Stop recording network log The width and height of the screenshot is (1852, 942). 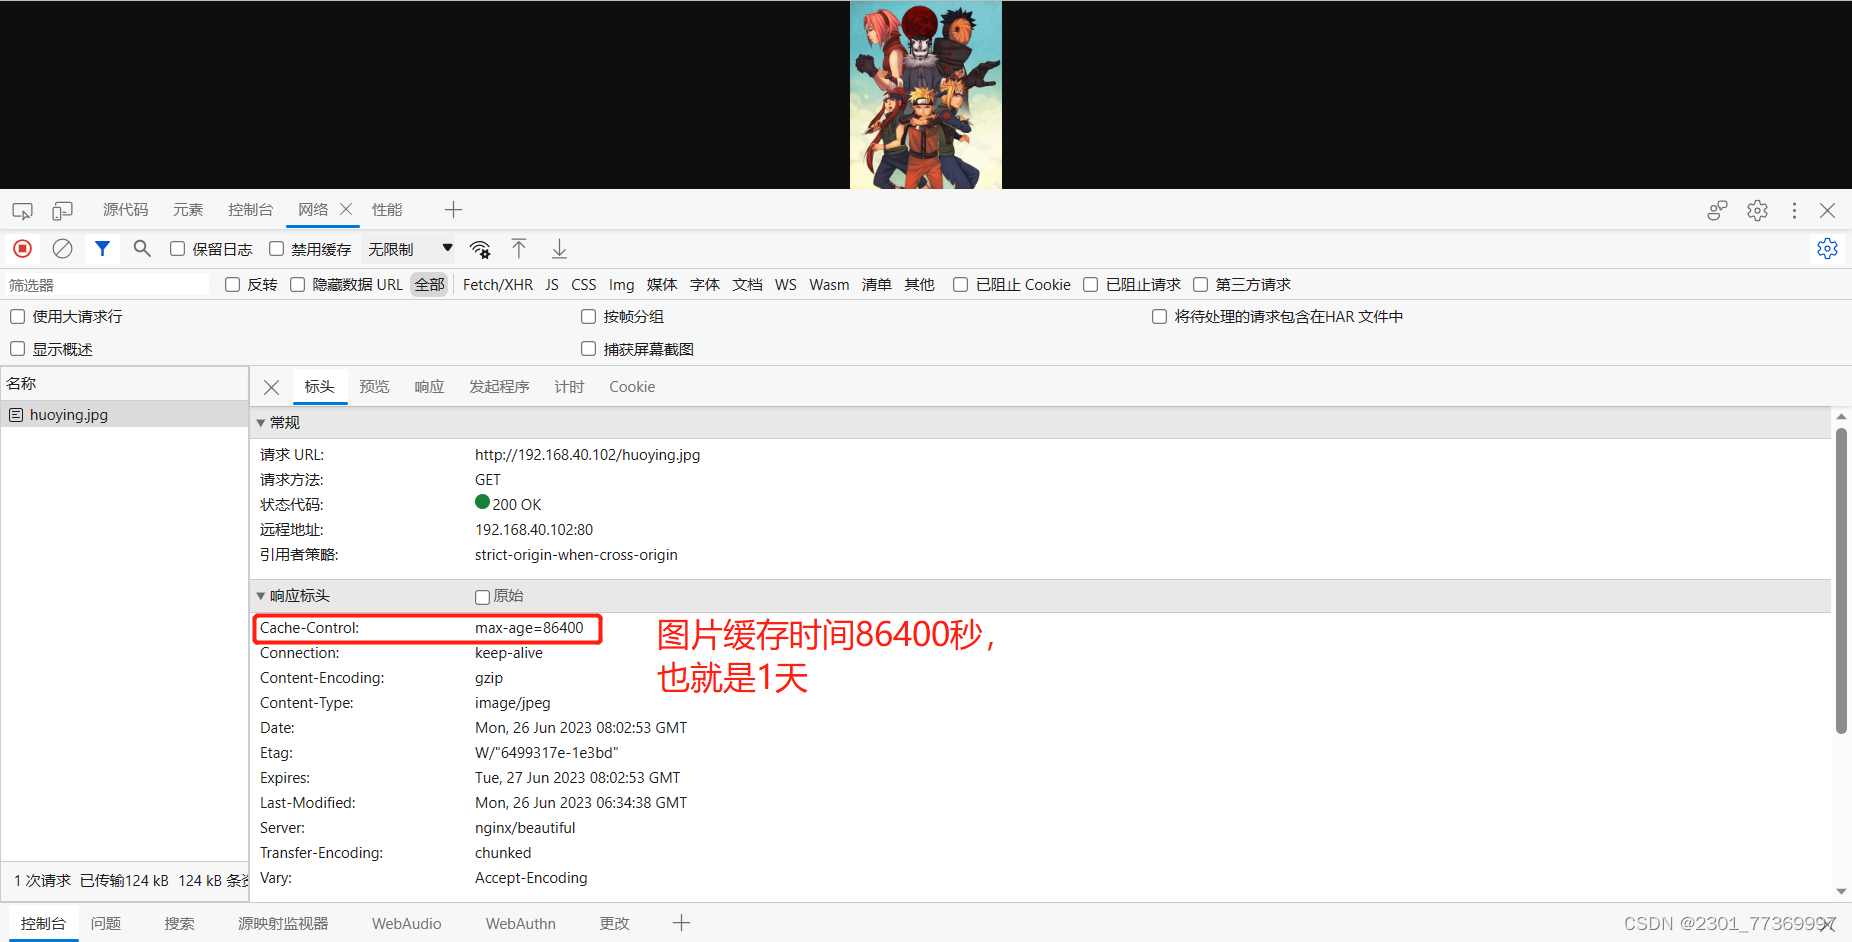22,248
